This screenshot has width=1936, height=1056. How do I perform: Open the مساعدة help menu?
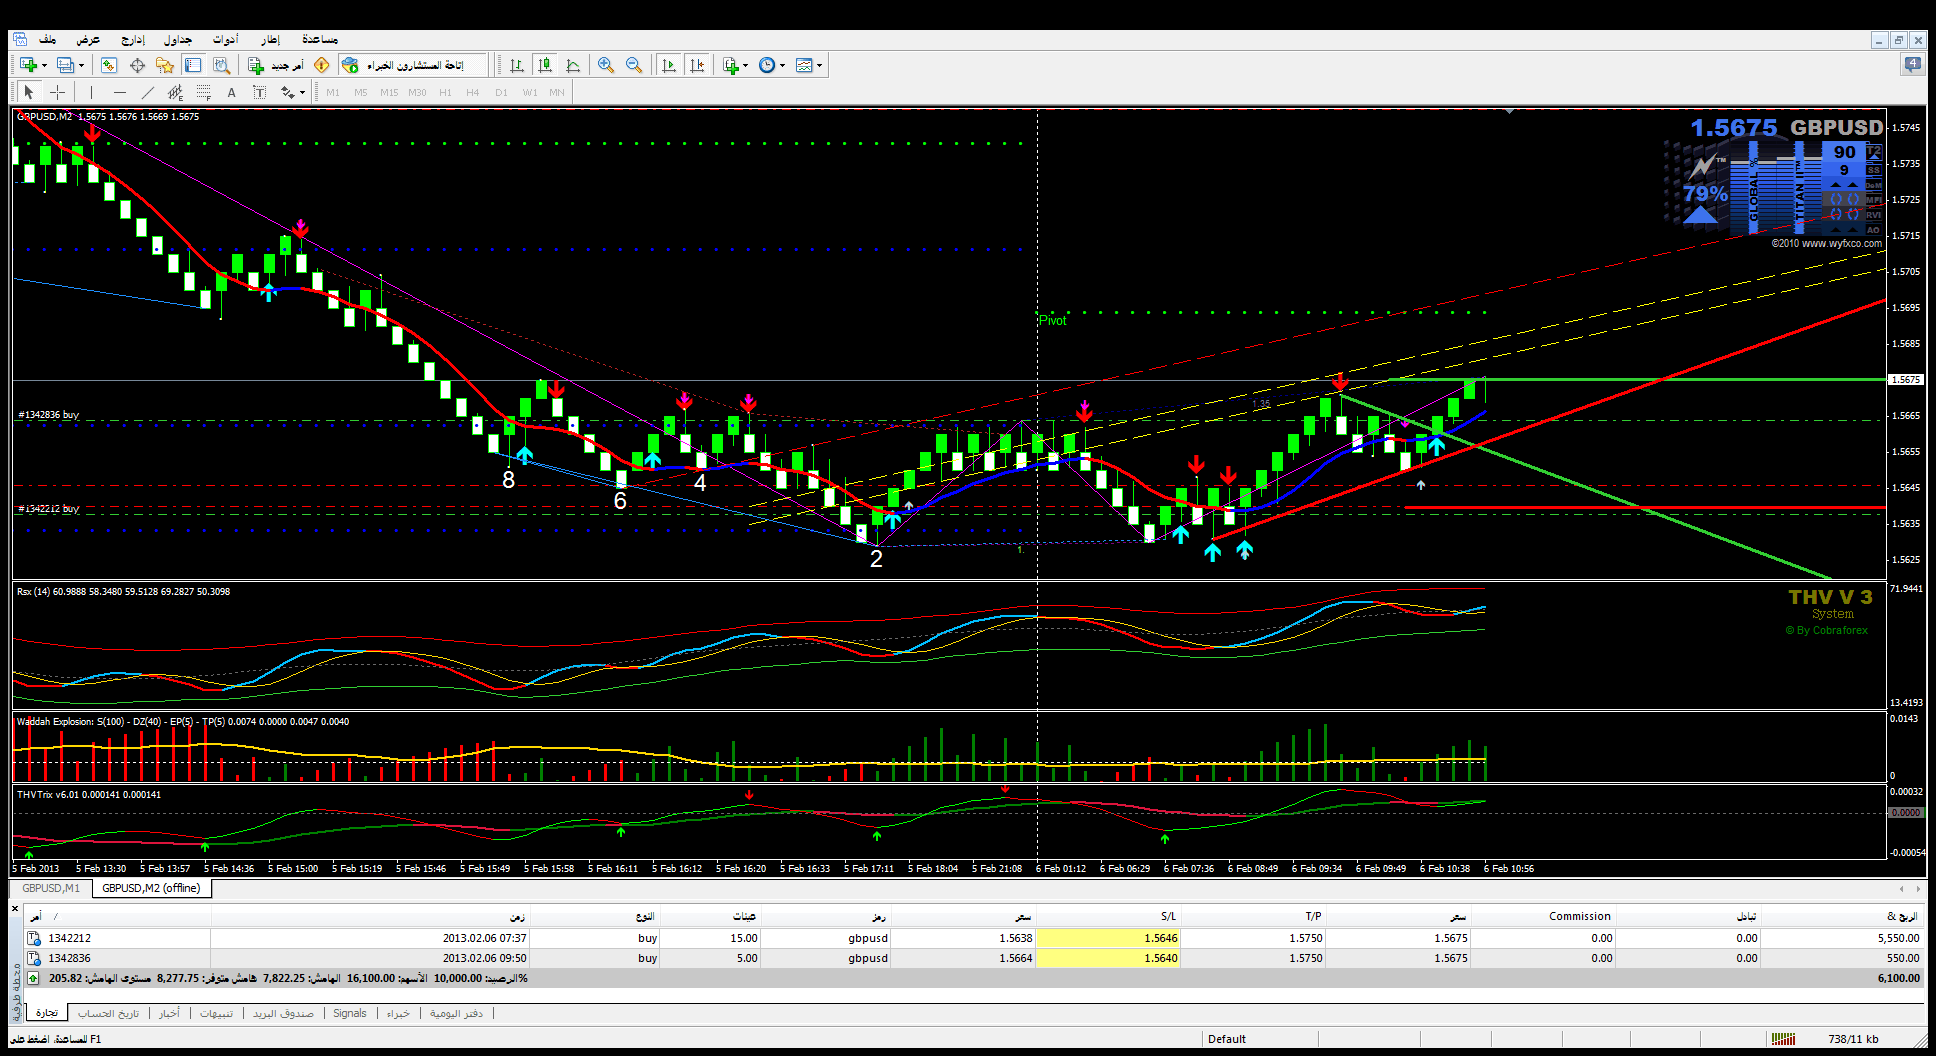click(320, 39)
